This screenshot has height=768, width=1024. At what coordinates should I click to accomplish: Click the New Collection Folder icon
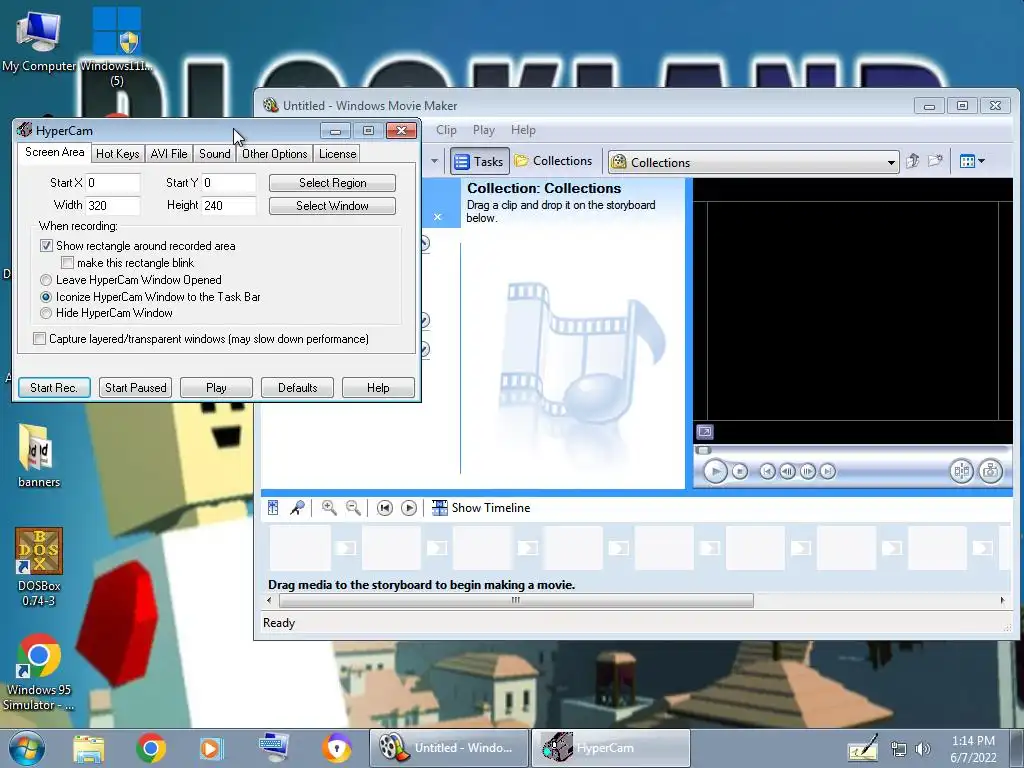click(x=935, y=161)
